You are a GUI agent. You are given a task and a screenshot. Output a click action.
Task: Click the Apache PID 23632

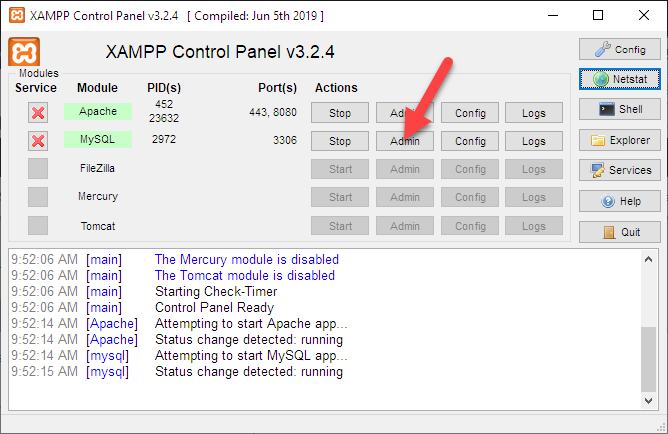(x=164, y=118)
